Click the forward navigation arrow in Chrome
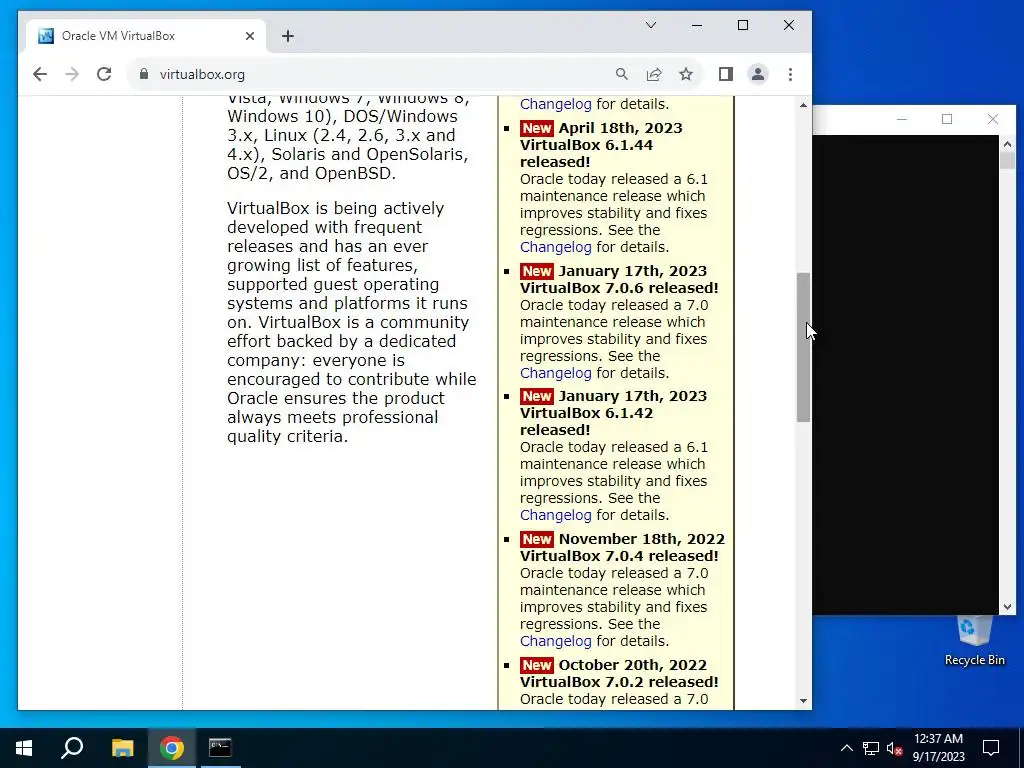Screen dimensions: 1024x768 pos(72,74)
